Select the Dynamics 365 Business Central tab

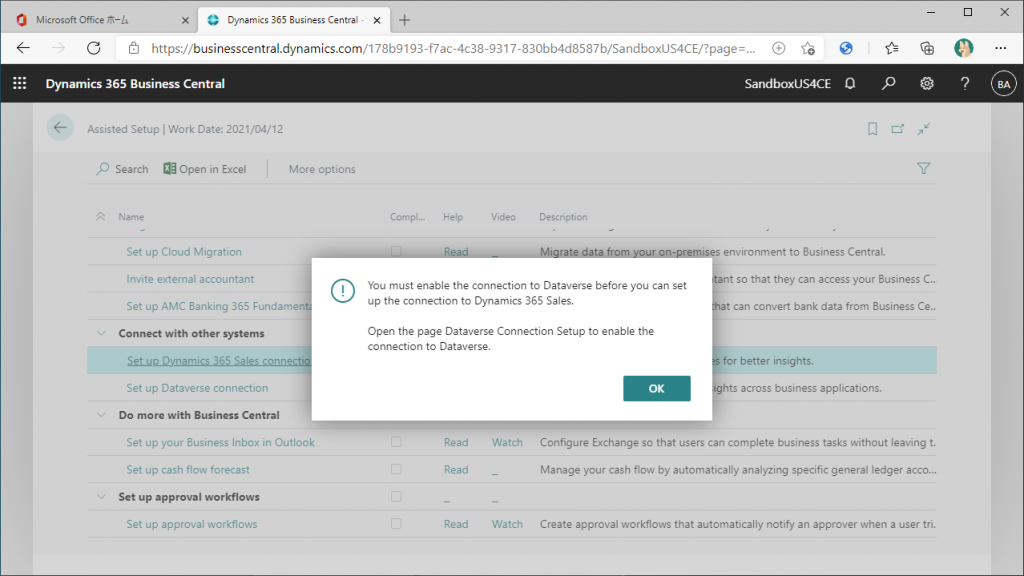294,20
